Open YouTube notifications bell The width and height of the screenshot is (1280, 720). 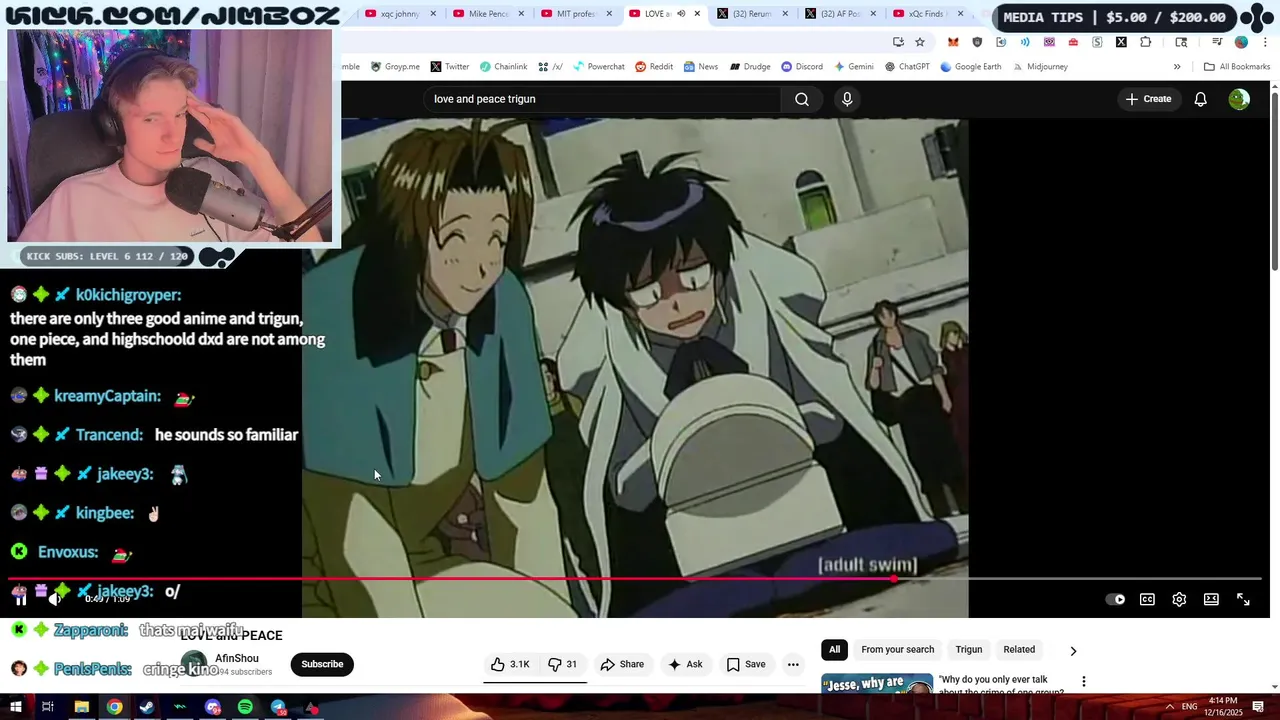(x=1200, y=99)
